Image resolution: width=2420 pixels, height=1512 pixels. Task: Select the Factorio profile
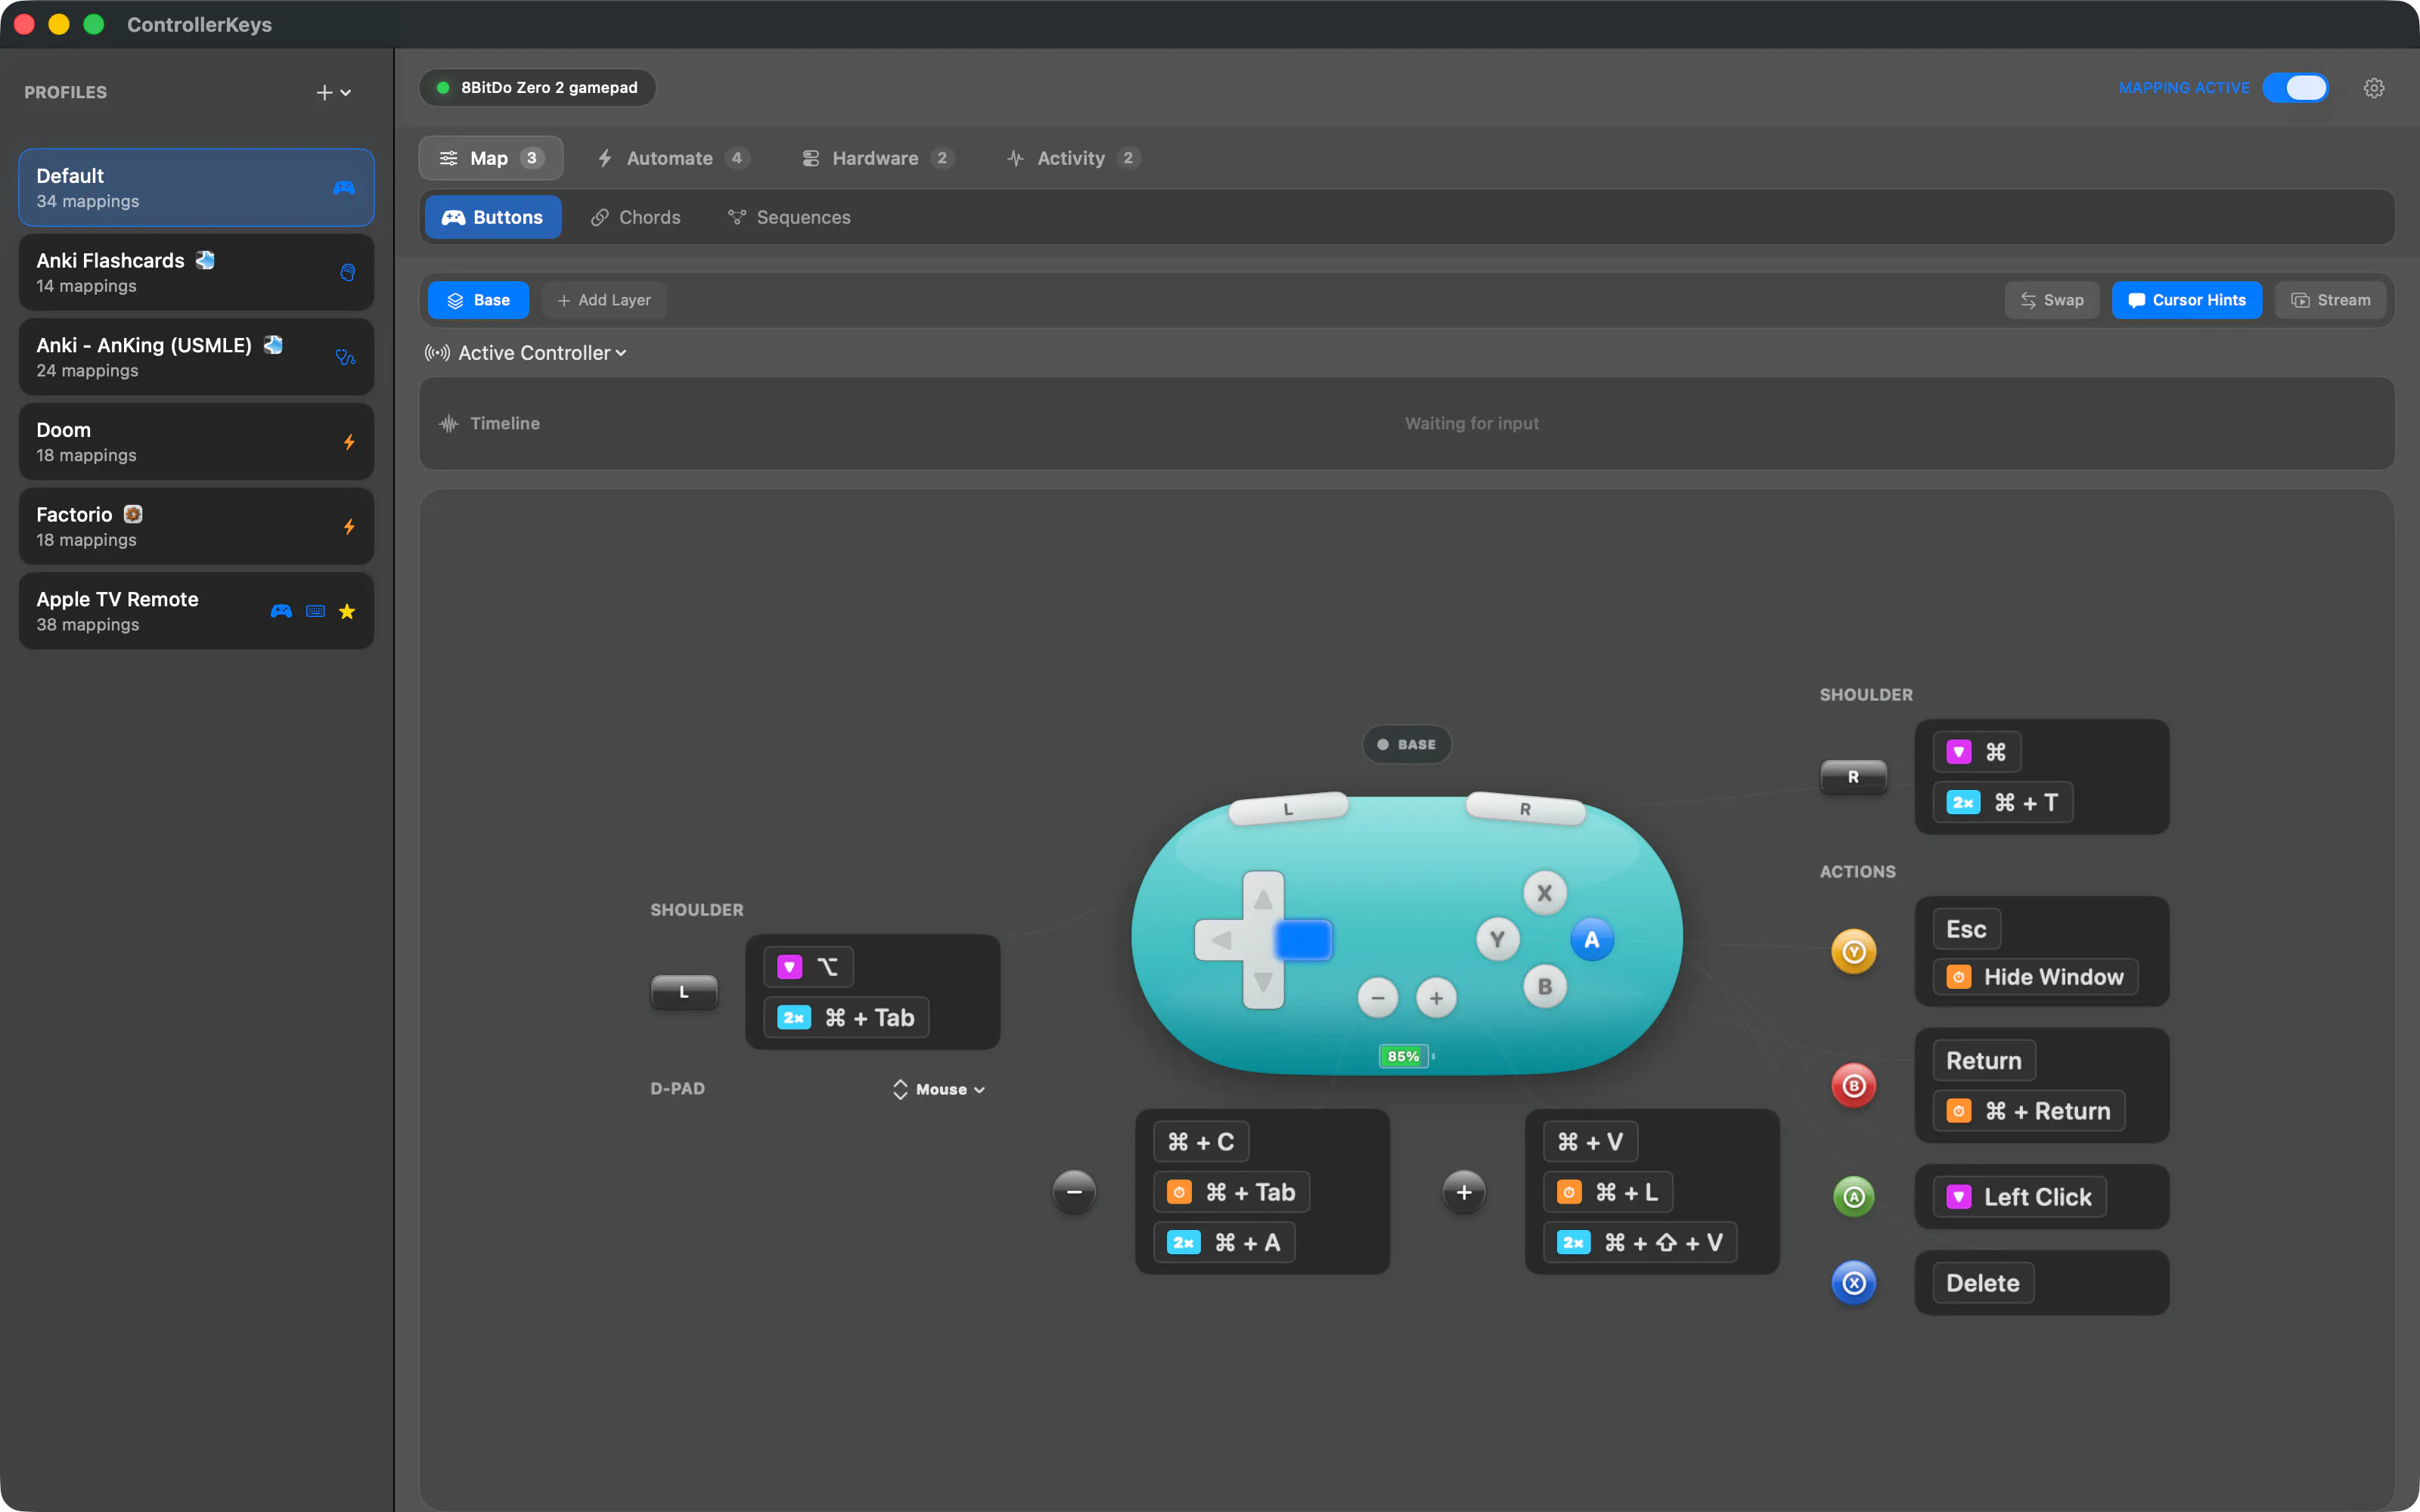pyautogui.click(x=196, y=526)
